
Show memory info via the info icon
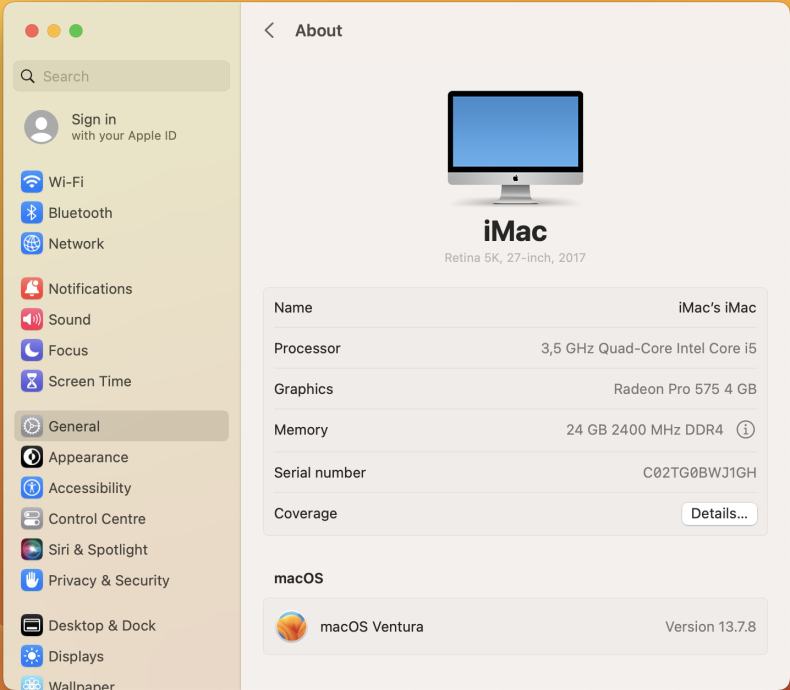(x=745, y=430)
